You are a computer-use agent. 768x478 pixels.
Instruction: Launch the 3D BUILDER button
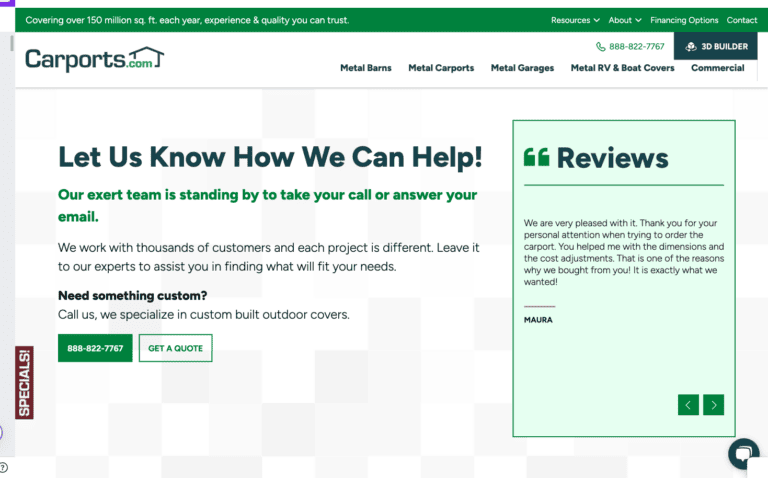pyautogui.click(x=716, y=46)
